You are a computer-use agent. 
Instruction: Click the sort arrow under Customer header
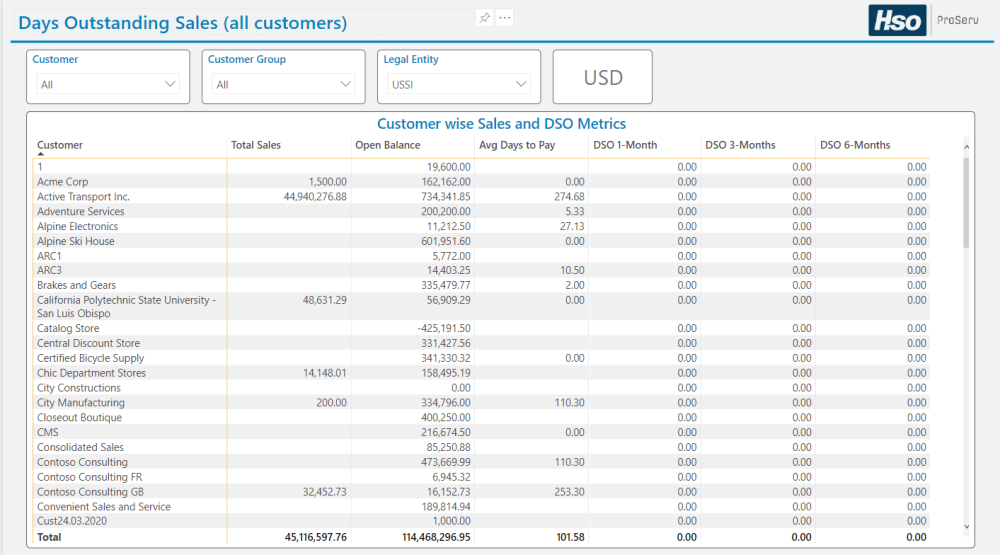pyautogui.click(x=41, y=155)
